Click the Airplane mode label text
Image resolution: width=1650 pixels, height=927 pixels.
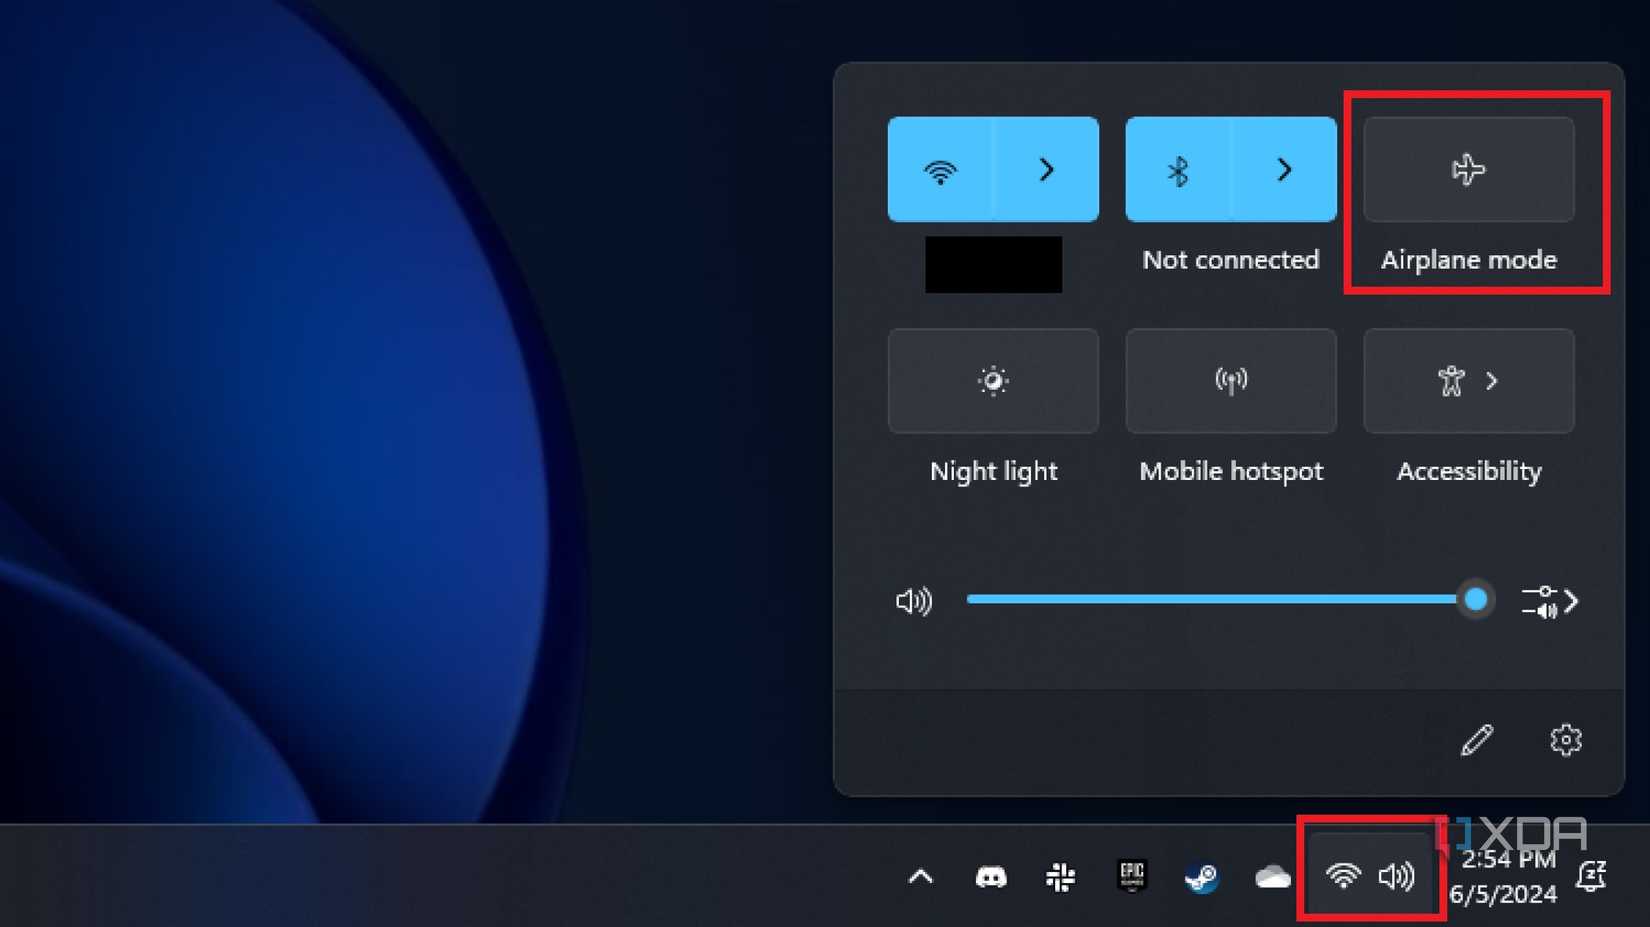pos(1469,260)
